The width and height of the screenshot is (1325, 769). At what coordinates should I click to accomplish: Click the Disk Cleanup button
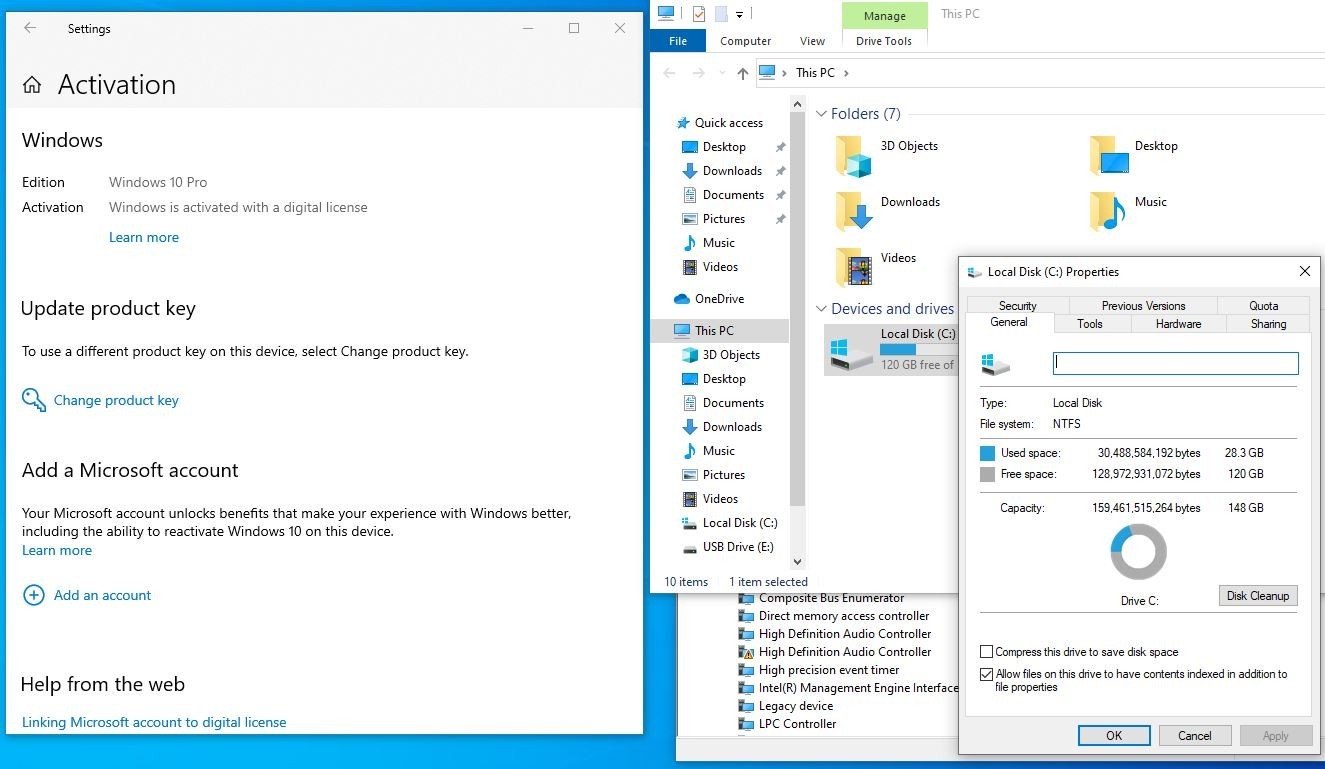1258,596
